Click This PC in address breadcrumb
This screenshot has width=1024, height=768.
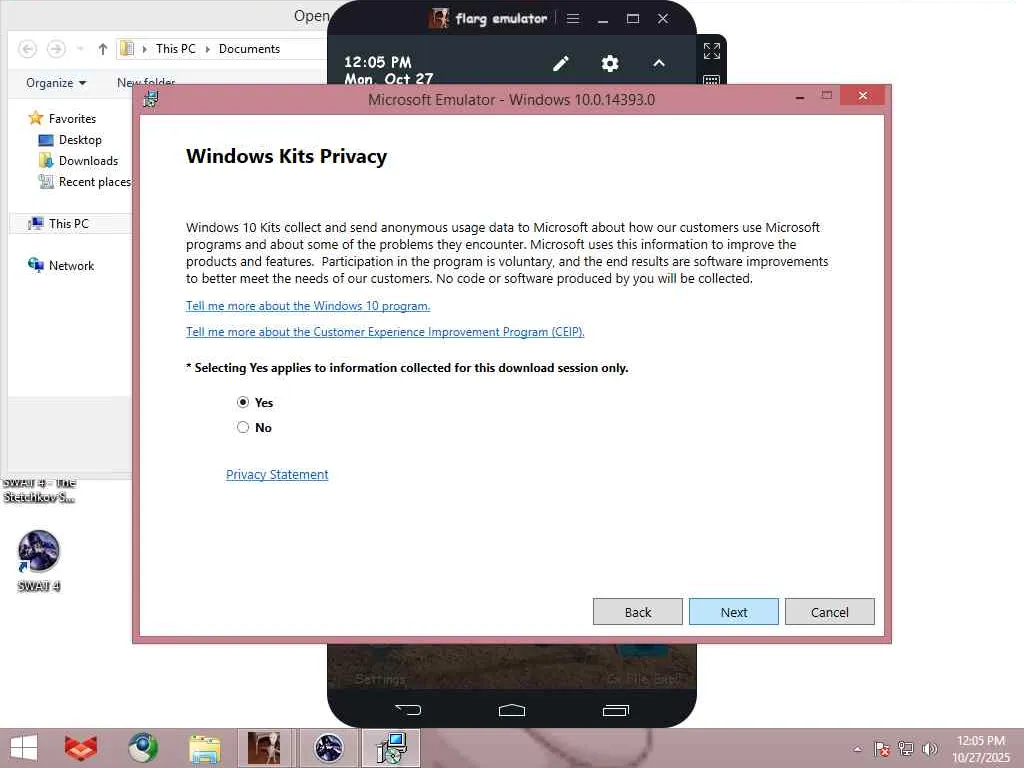coord(176,49)
